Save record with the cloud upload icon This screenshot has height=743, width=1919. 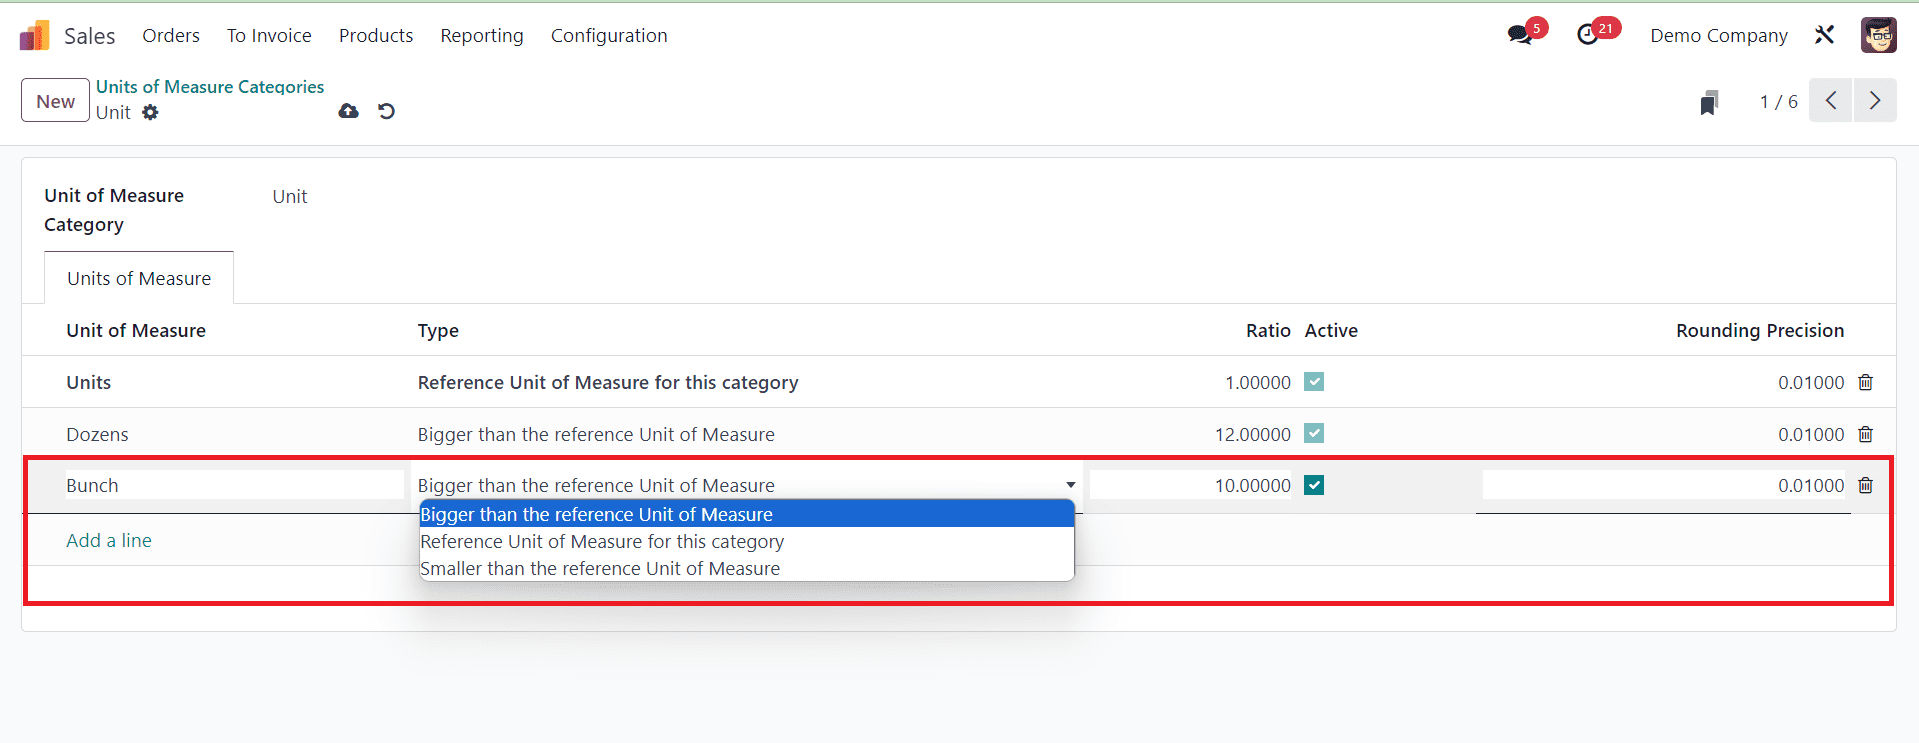point(348,111)
